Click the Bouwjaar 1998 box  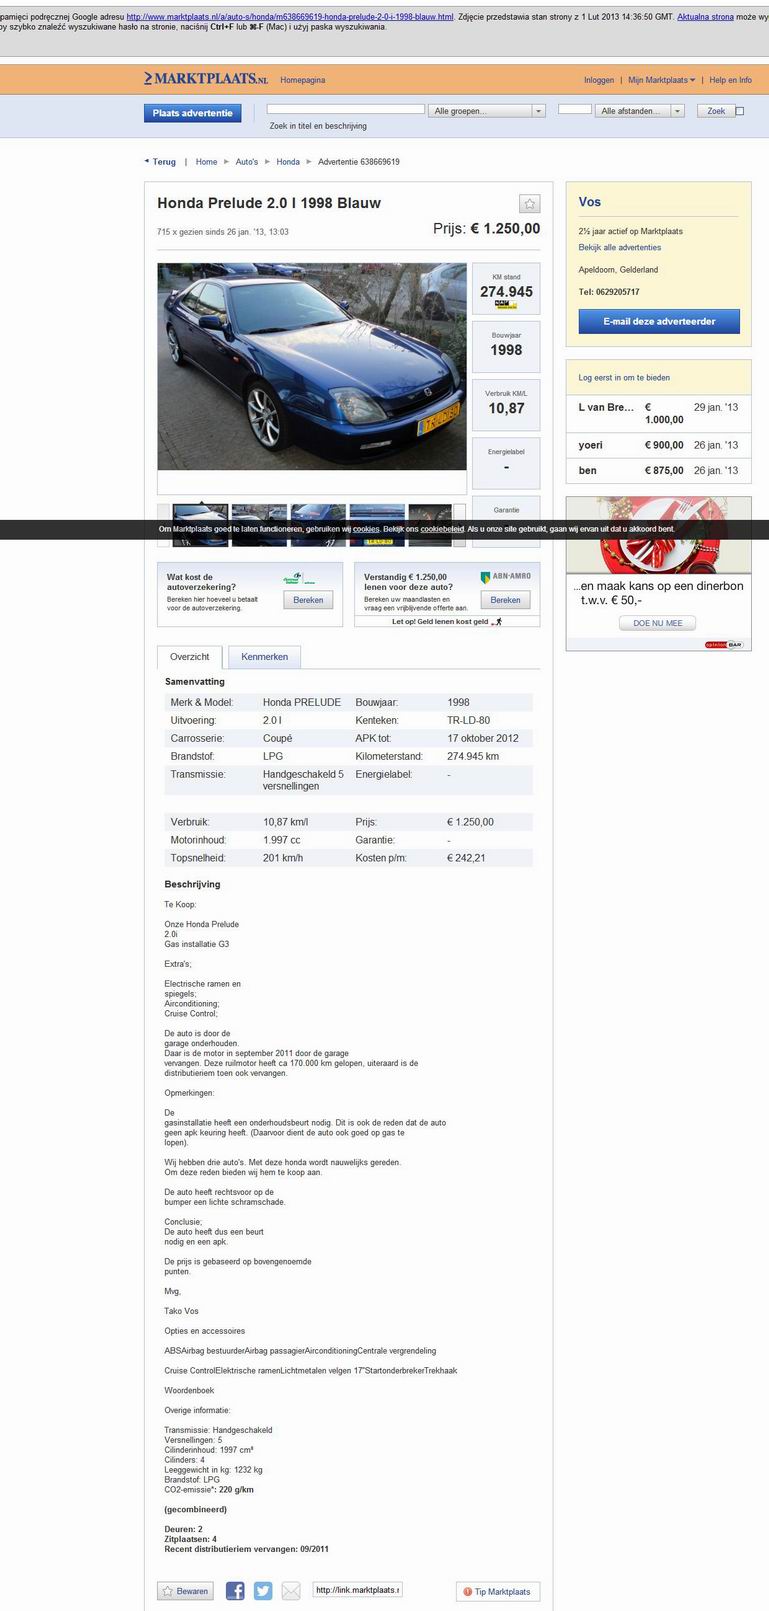pyautogui.click(x=506, y=346)
